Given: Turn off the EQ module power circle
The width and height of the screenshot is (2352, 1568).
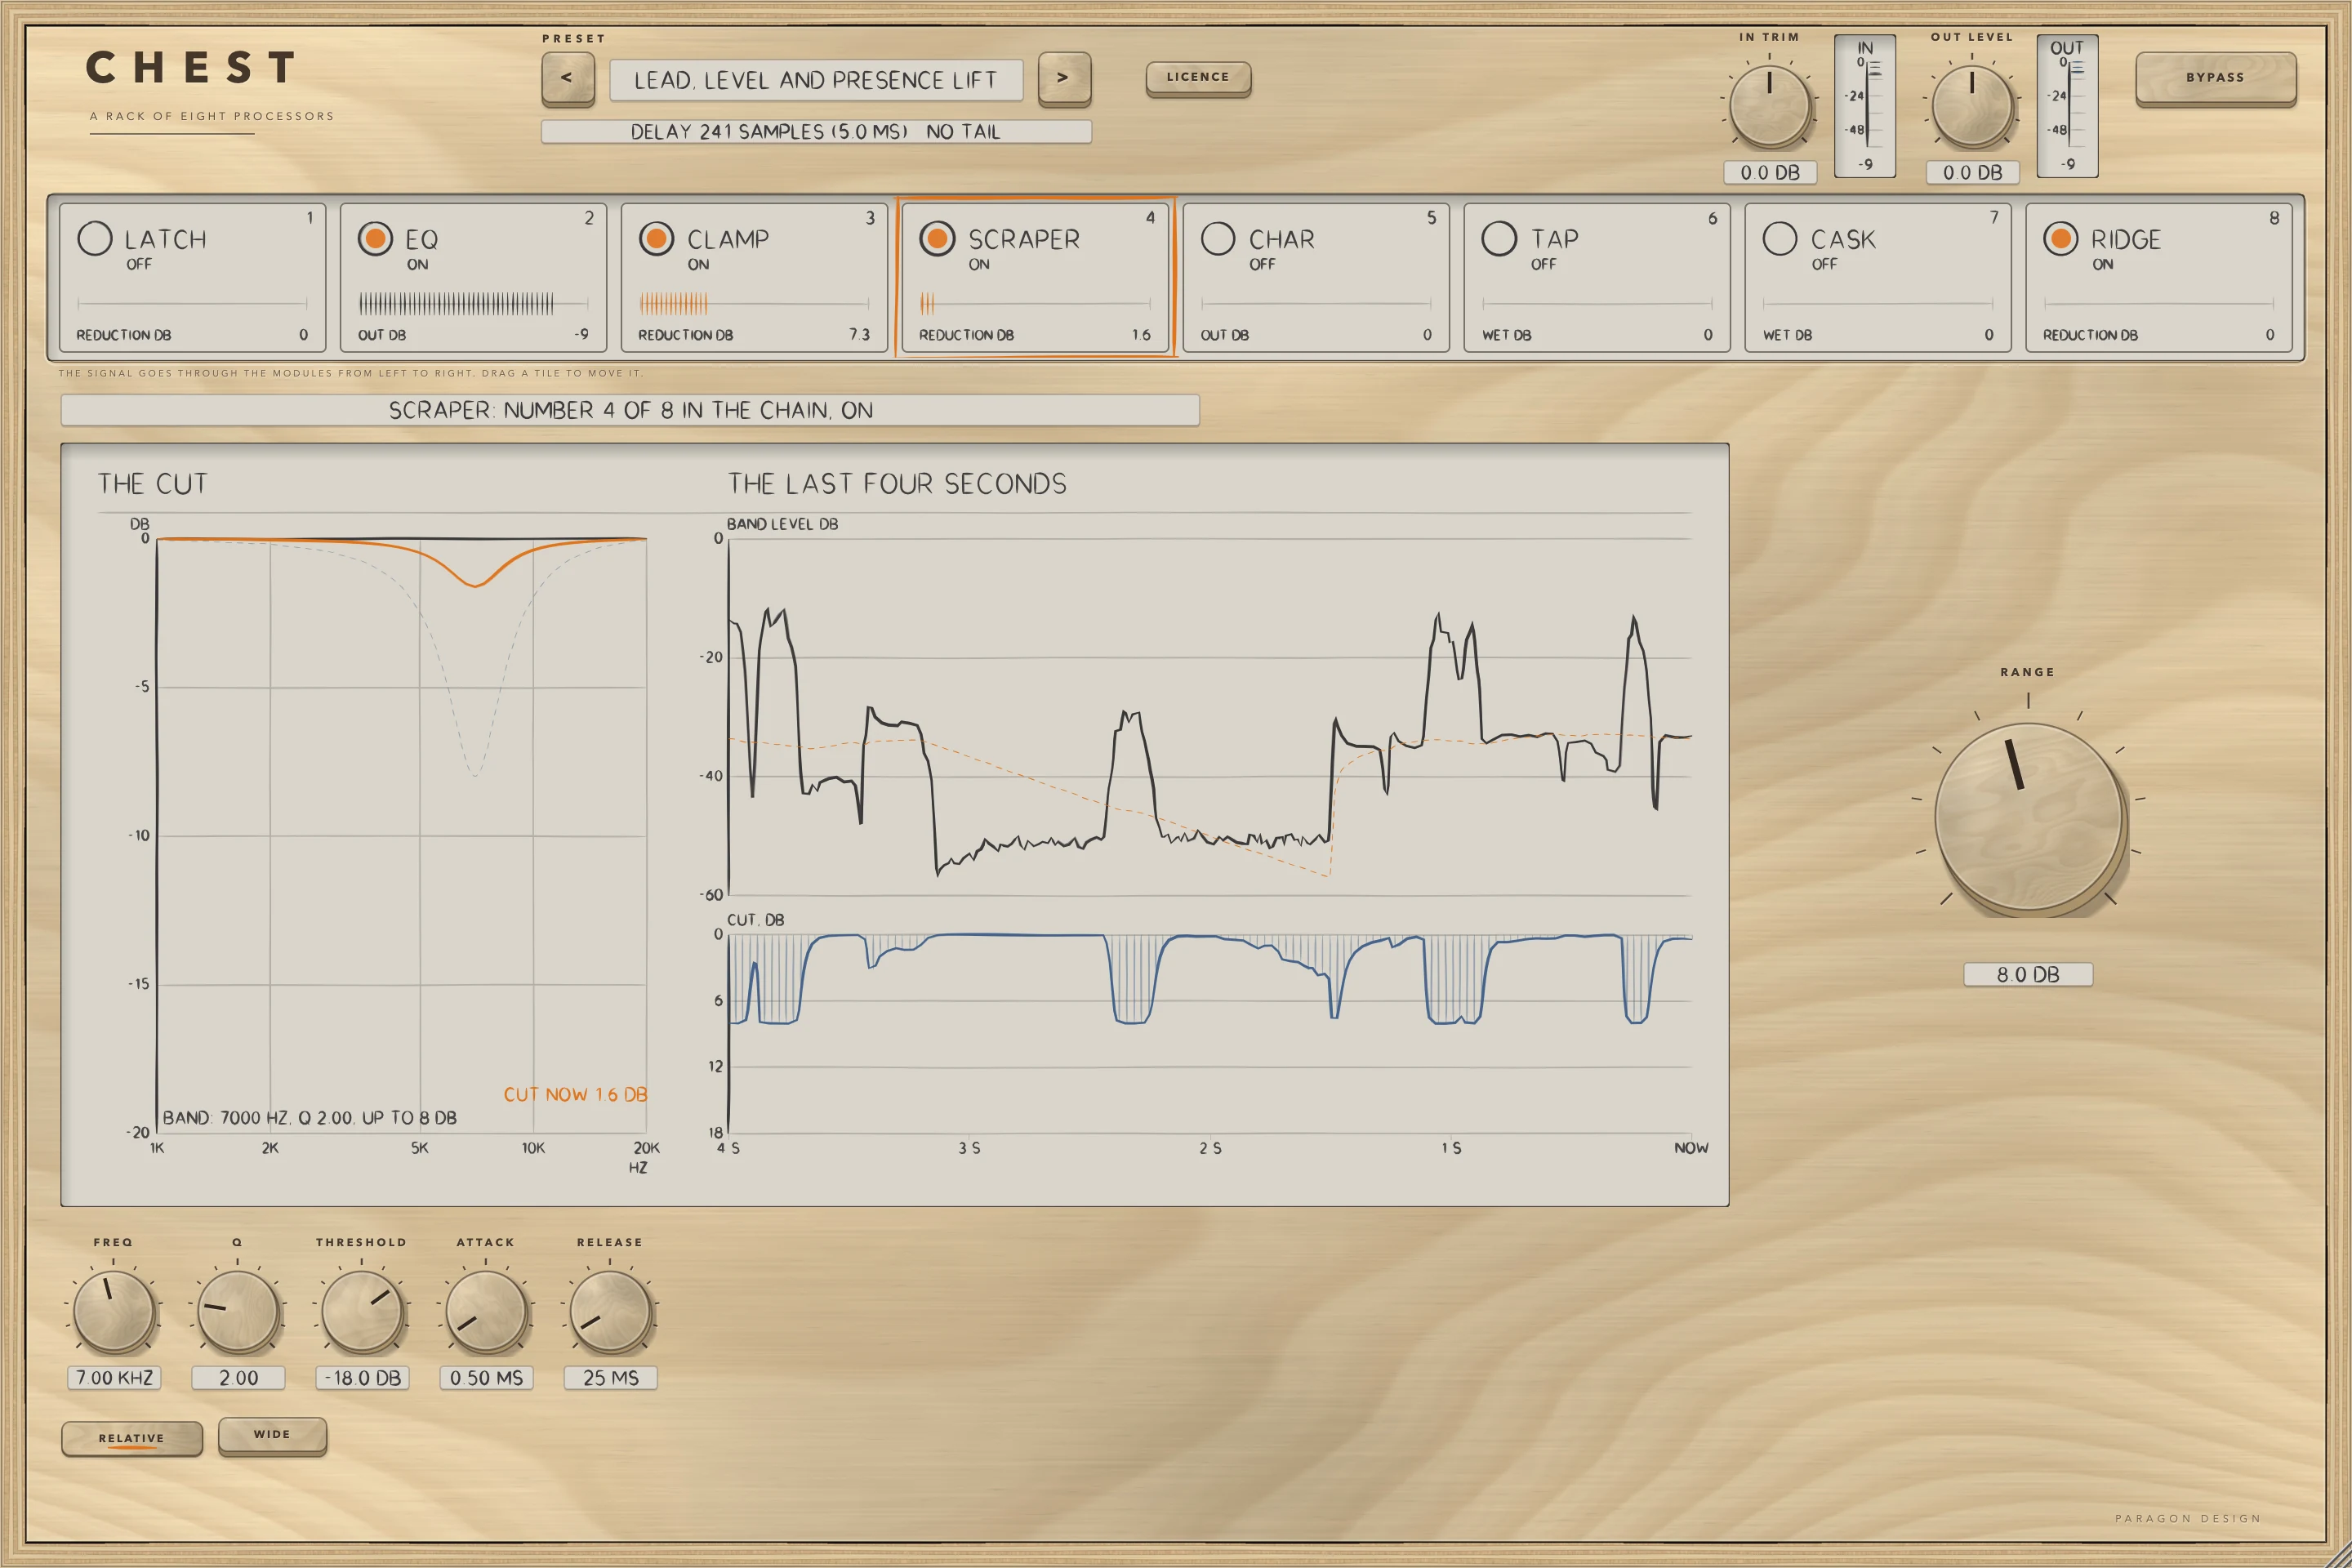Looking at the screenshot, I should coord(375,238).
